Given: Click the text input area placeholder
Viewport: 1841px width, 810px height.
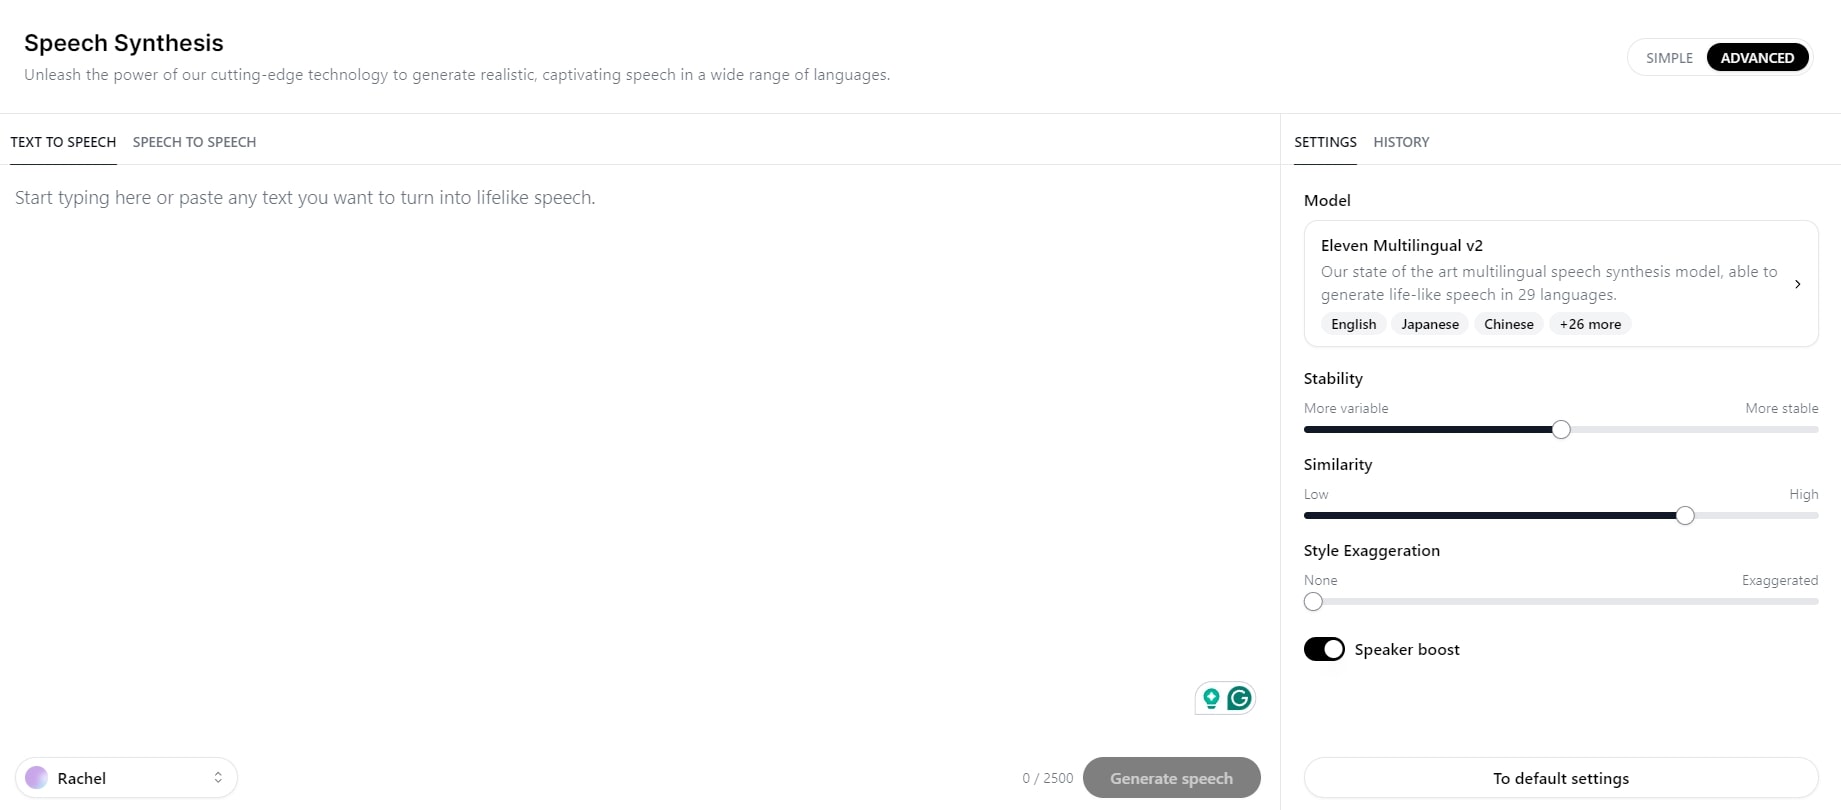Looking at the screenshot, I should coord(305,198).
